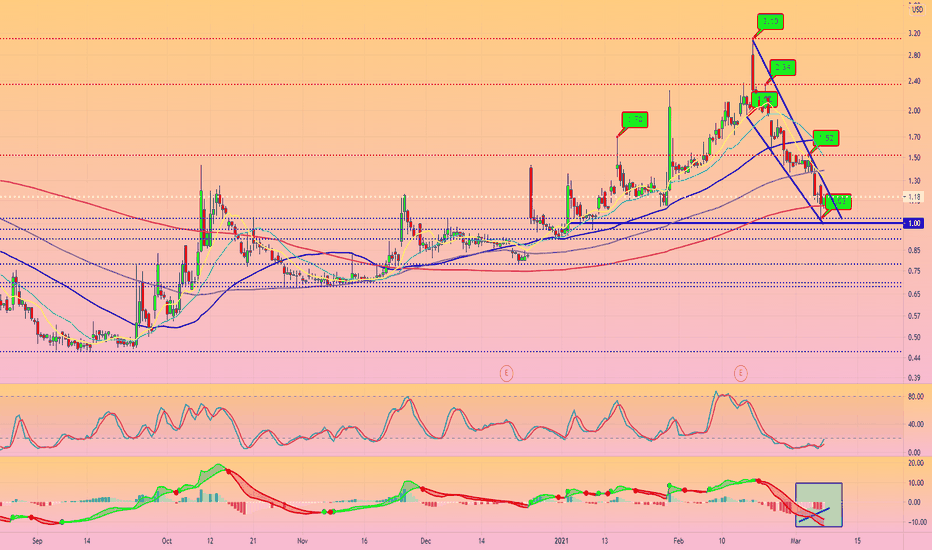Viewport: 932px width, 550px height.
Task: Select the 1.78 price callout in January
Action: point(635,120)
